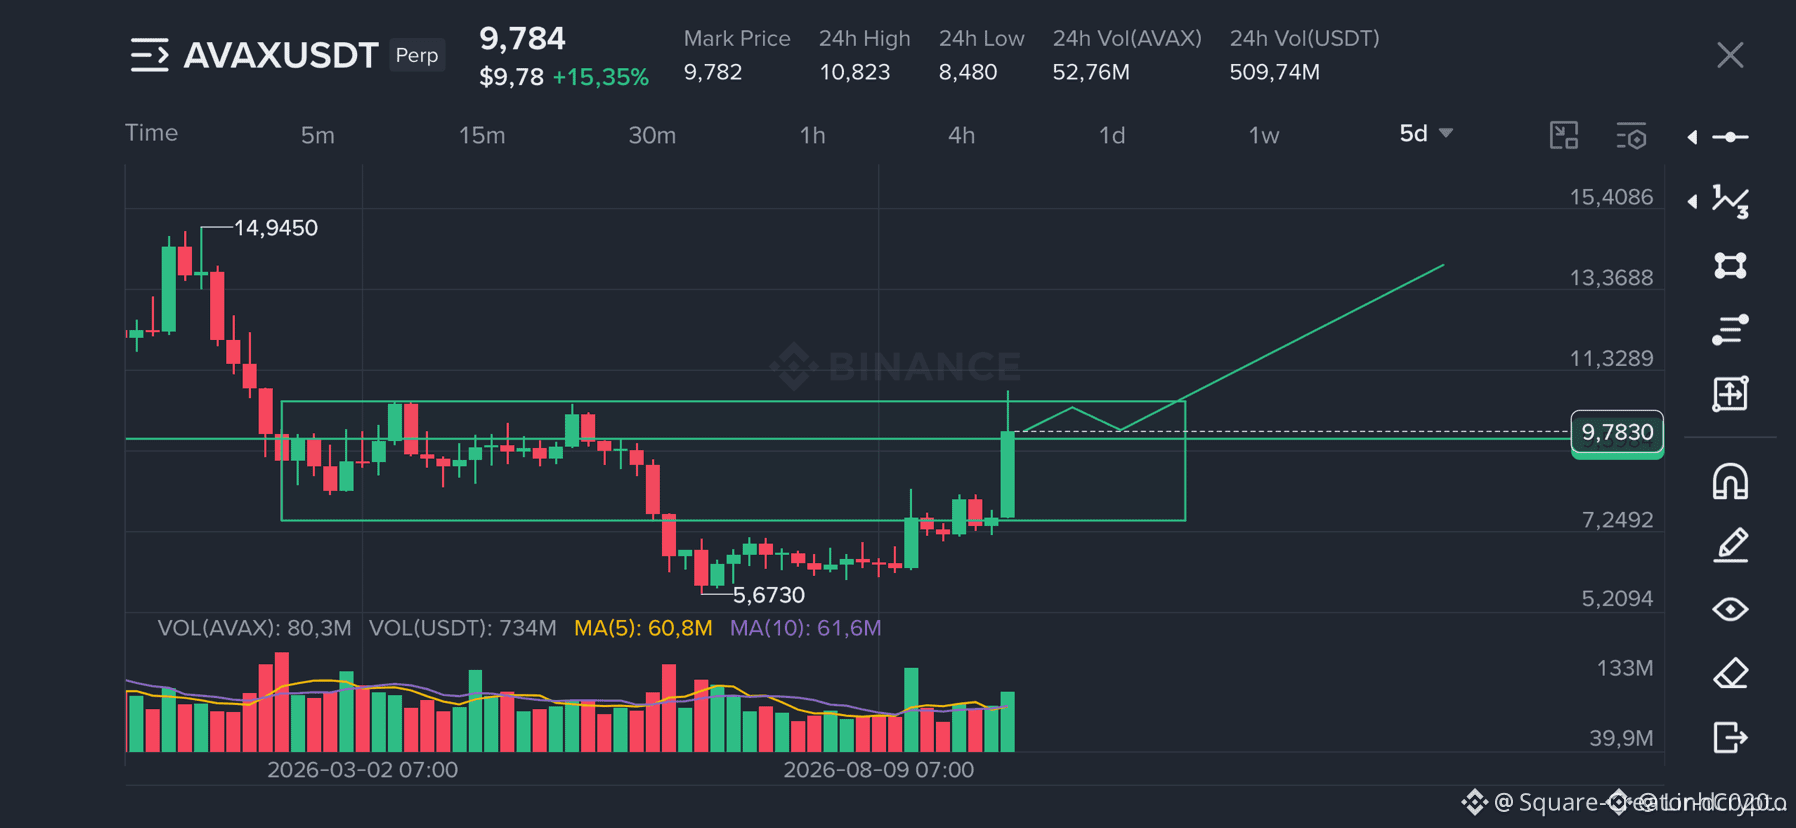
Task: Select the rectangle shape node tool
Action: coord(1731,265)
